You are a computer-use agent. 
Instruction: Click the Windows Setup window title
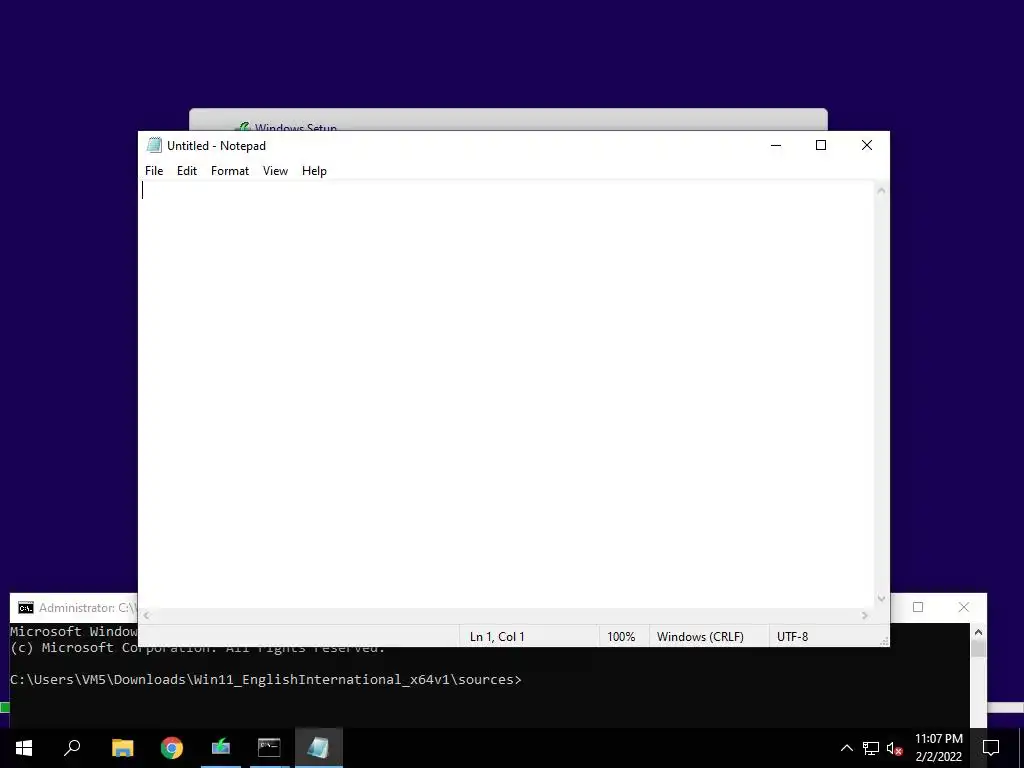(x=296, y=127)
